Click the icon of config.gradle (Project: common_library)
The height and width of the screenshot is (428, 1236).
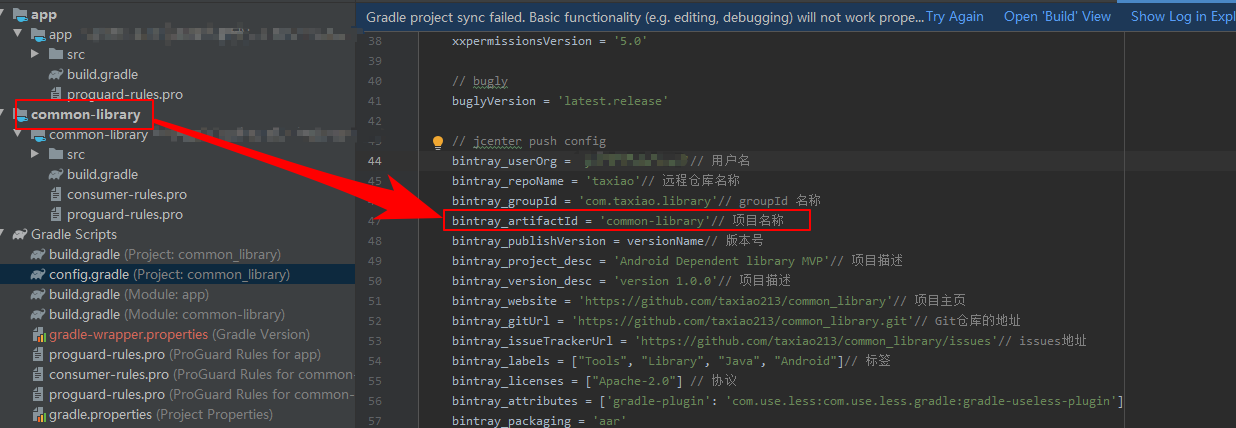click(x=39, y=274)
